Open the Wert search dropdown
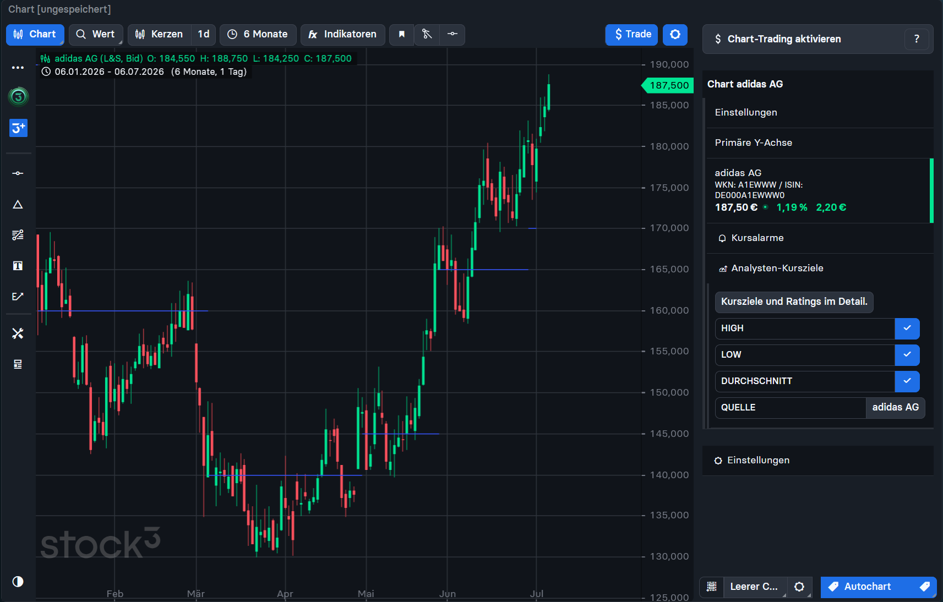Screen dimensions: 943x602 click(96, 34)
